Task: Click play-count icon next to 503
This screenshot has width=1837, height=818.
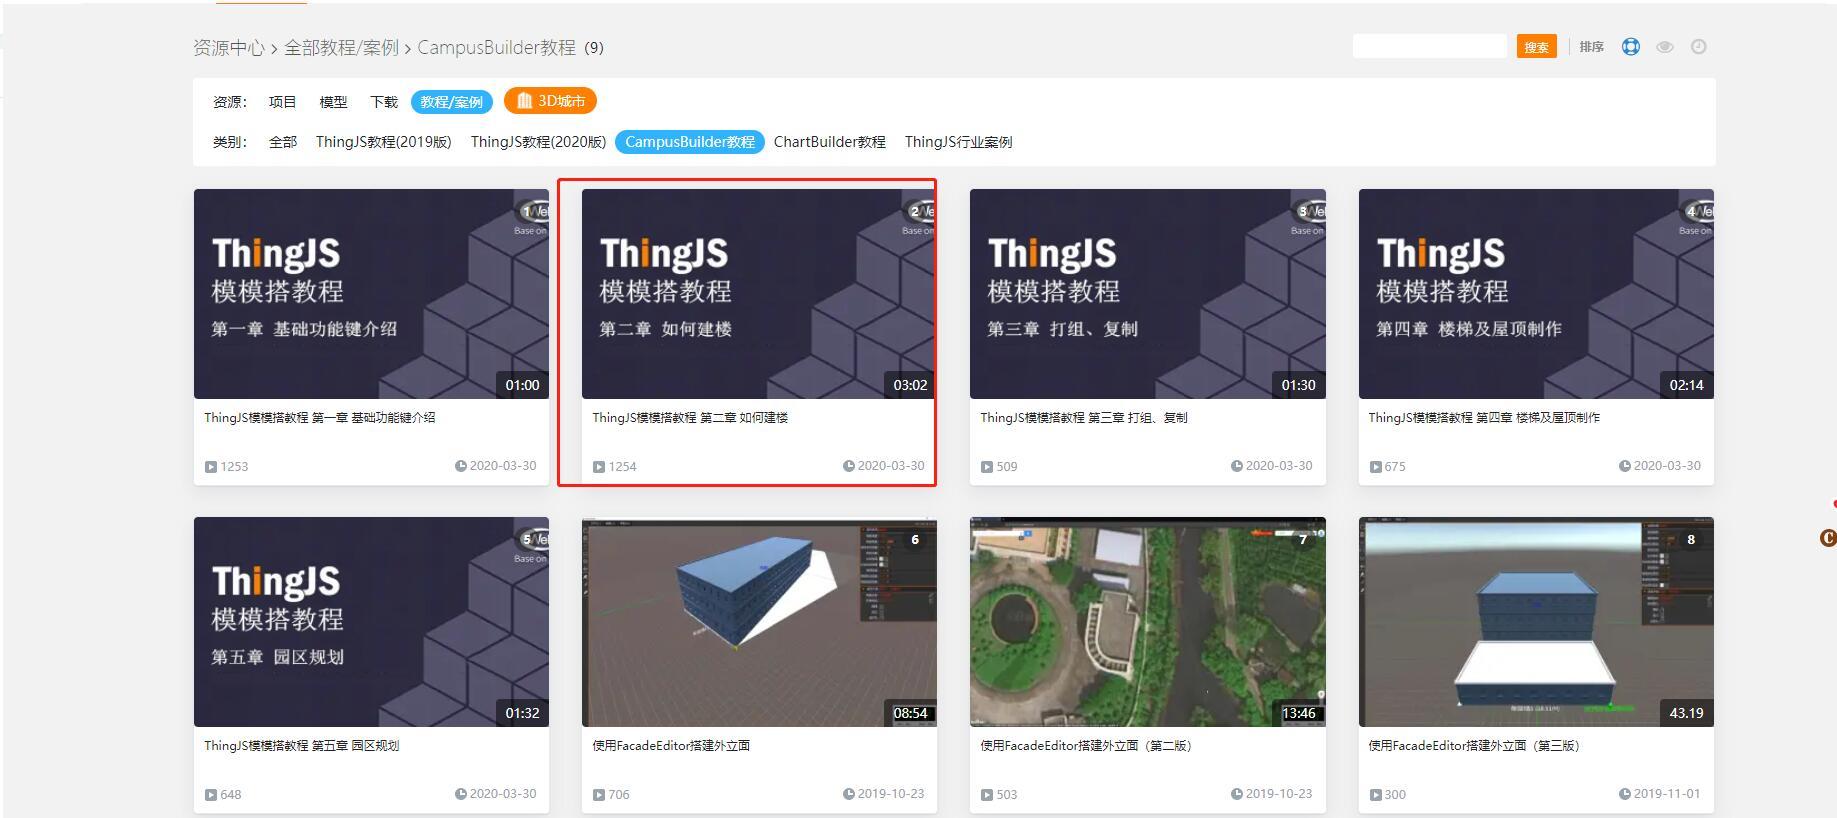Action: click(x=987, y=795)
